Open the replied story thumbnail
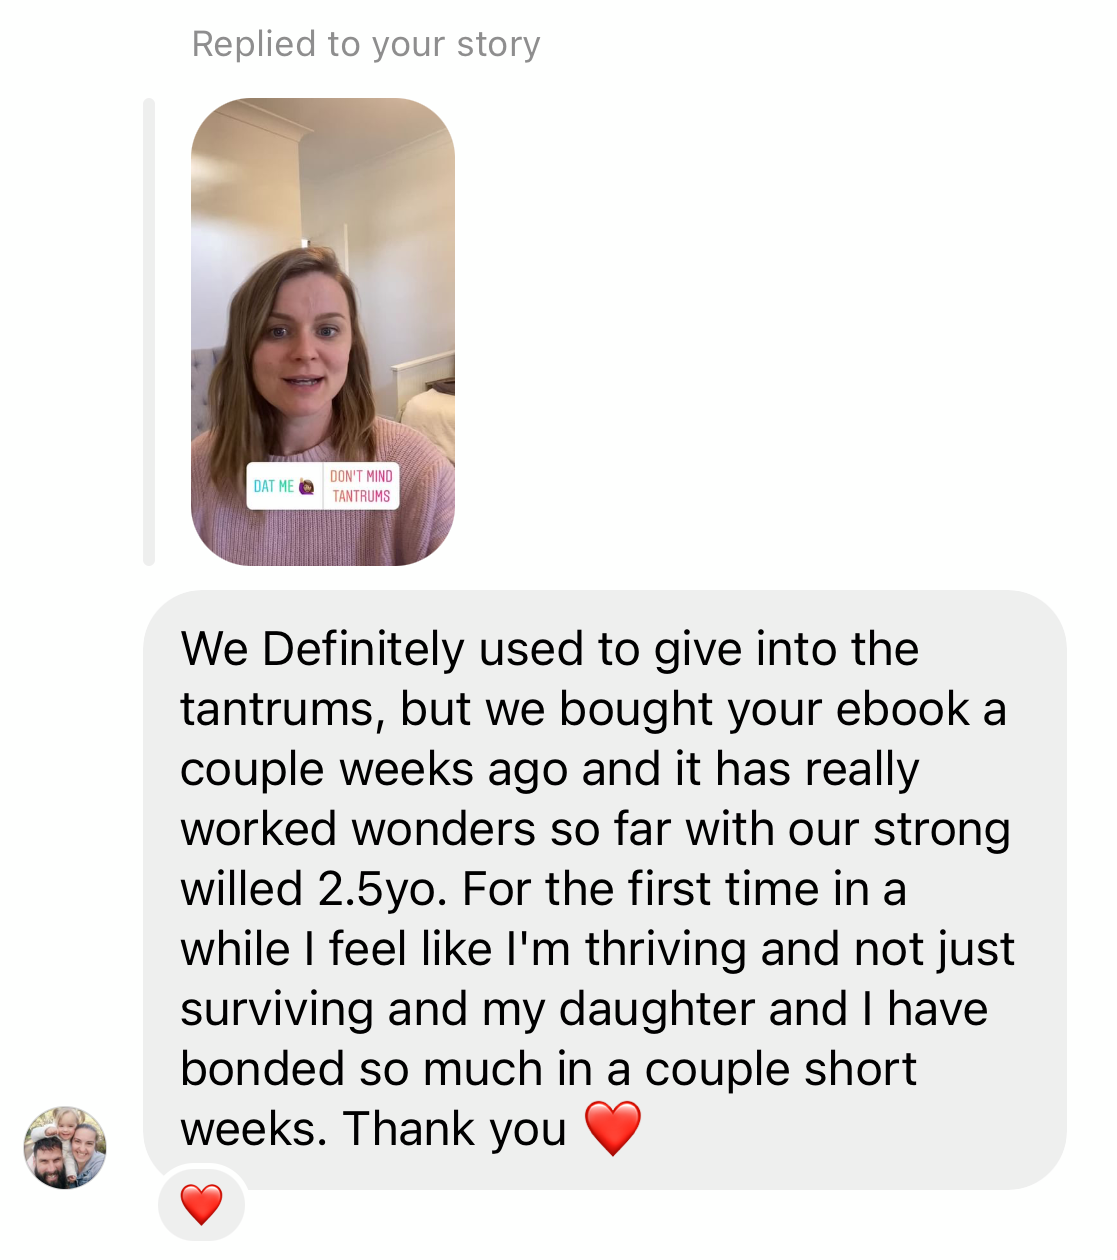1117x1260 pixels. [323, 332]
